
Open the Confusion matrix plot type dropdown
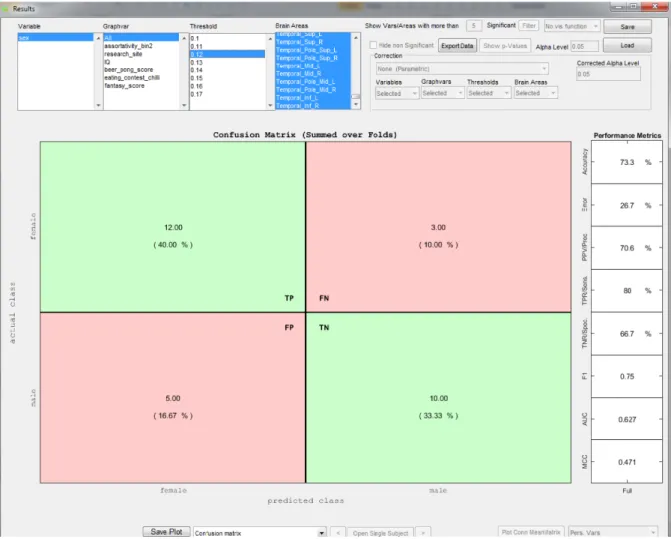point(260,533)
